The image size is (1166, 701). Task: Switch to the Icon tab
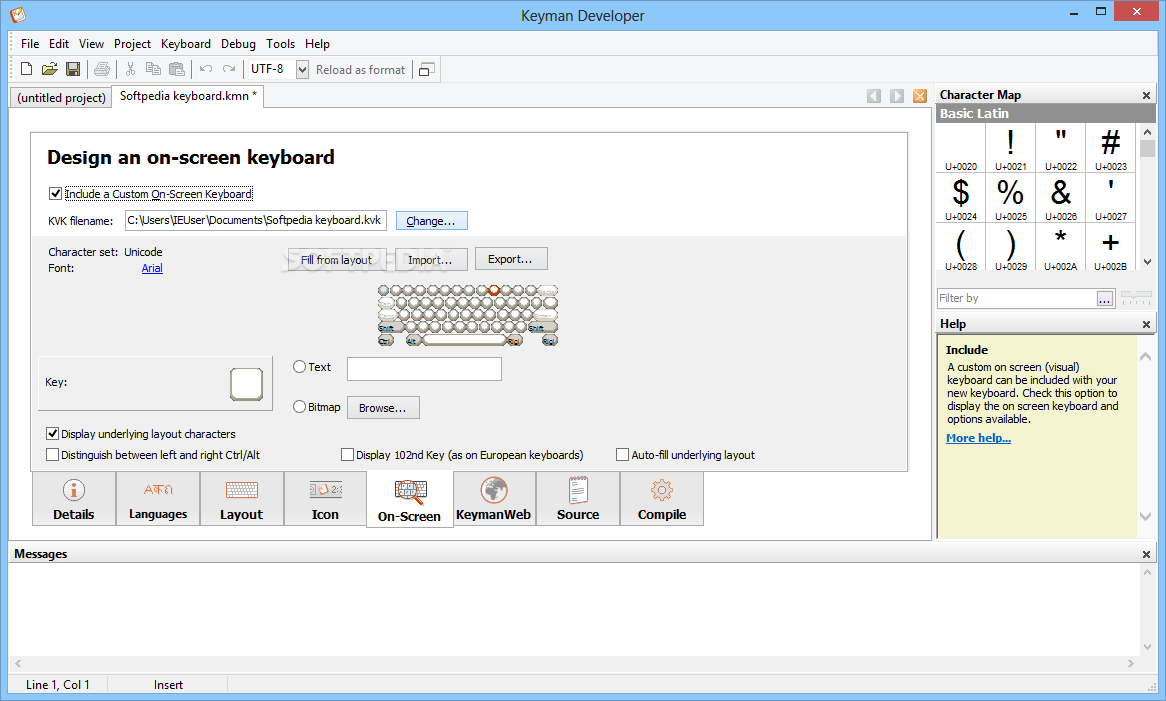pyautogui.click(x=325, y=499)
